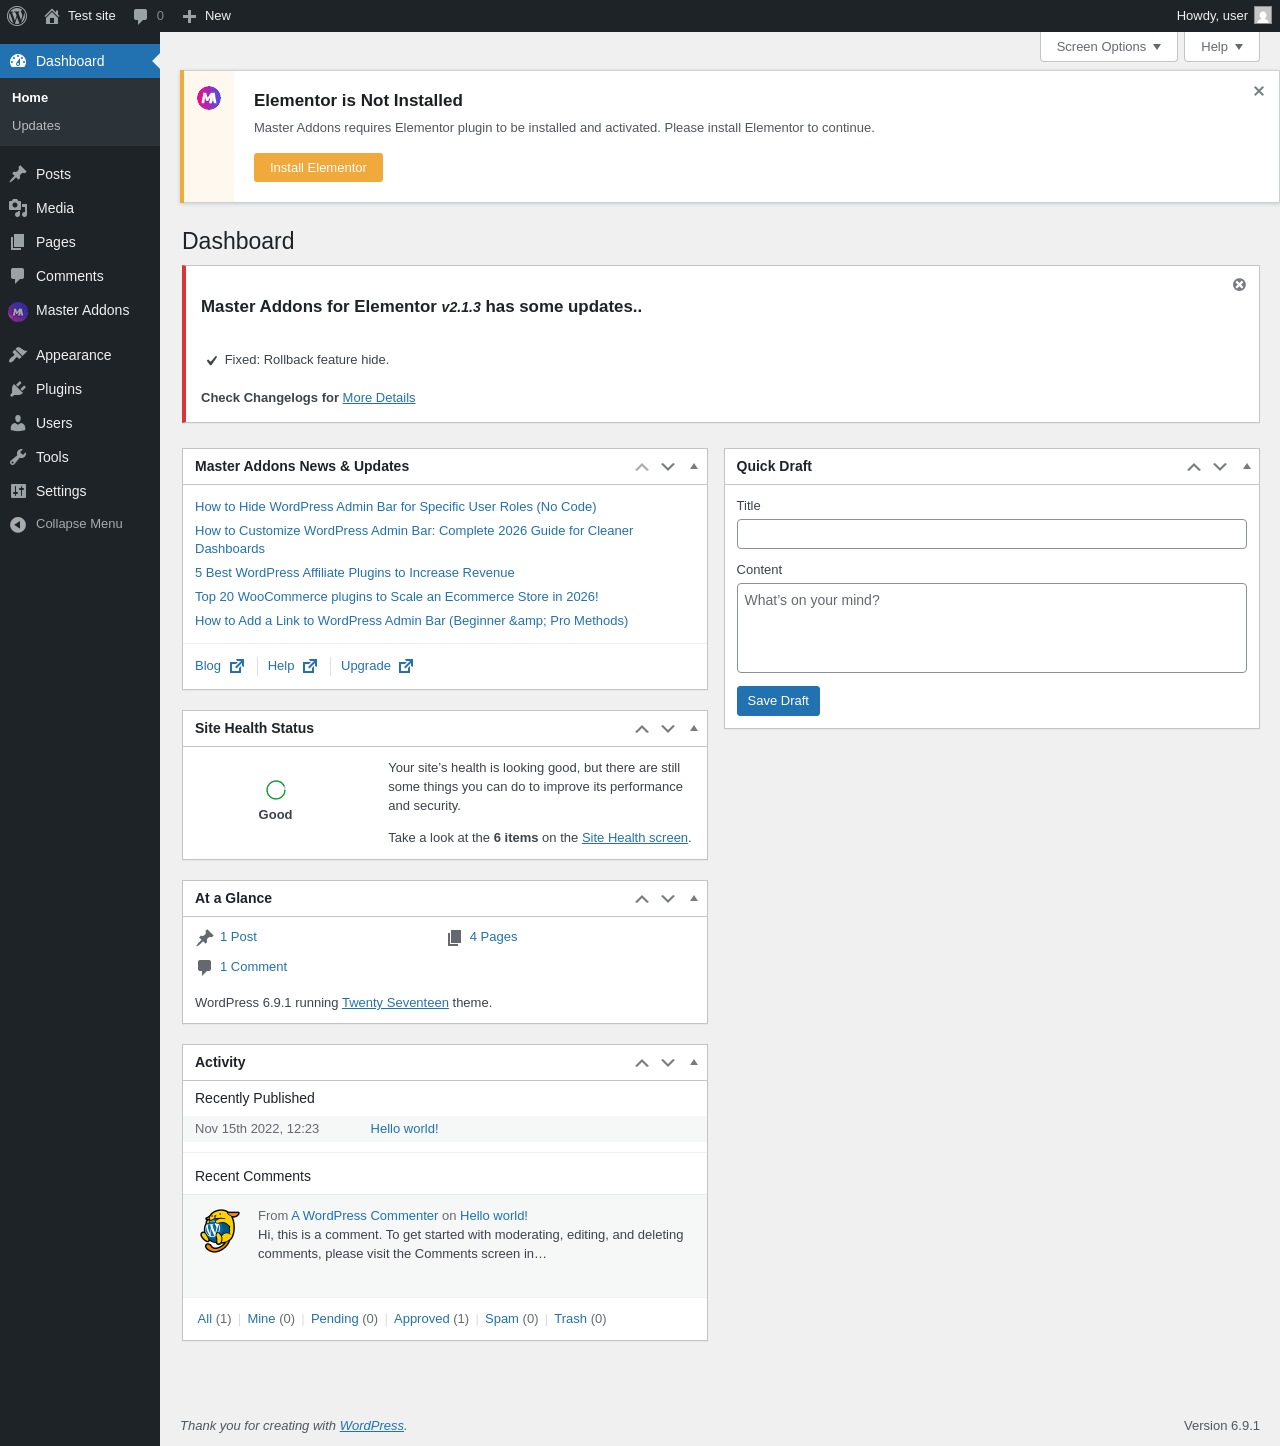The image size is (1280, 1446).
Task: Open the Blog external link
Action: (x=219, y=666)
